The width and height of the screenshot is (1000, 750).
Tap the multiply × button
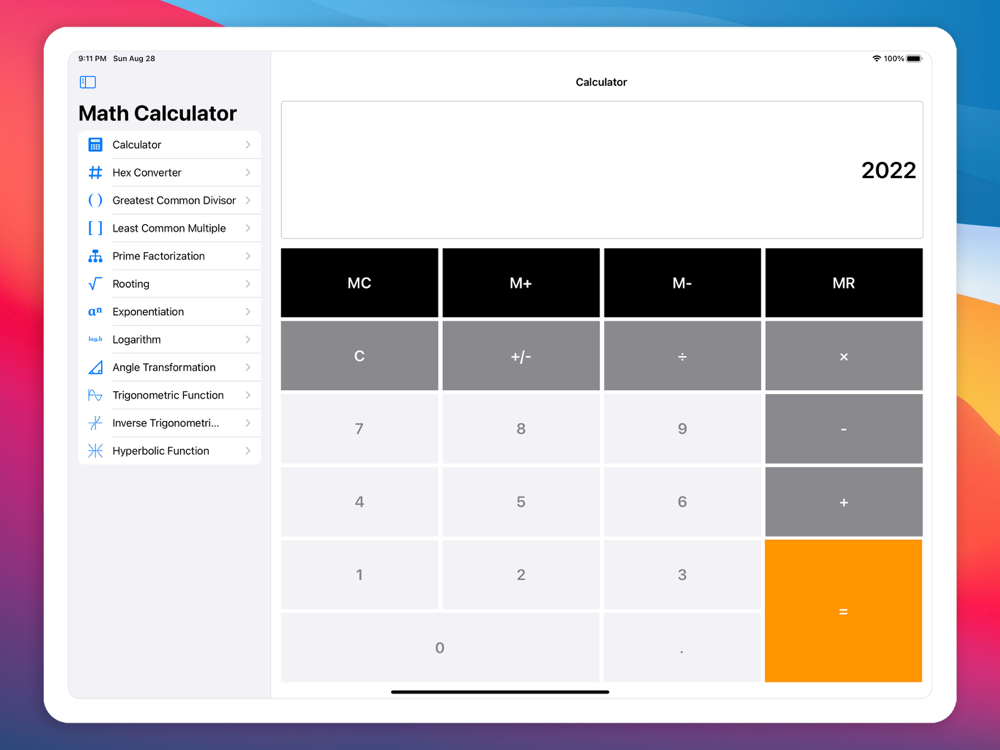point(844,356)
